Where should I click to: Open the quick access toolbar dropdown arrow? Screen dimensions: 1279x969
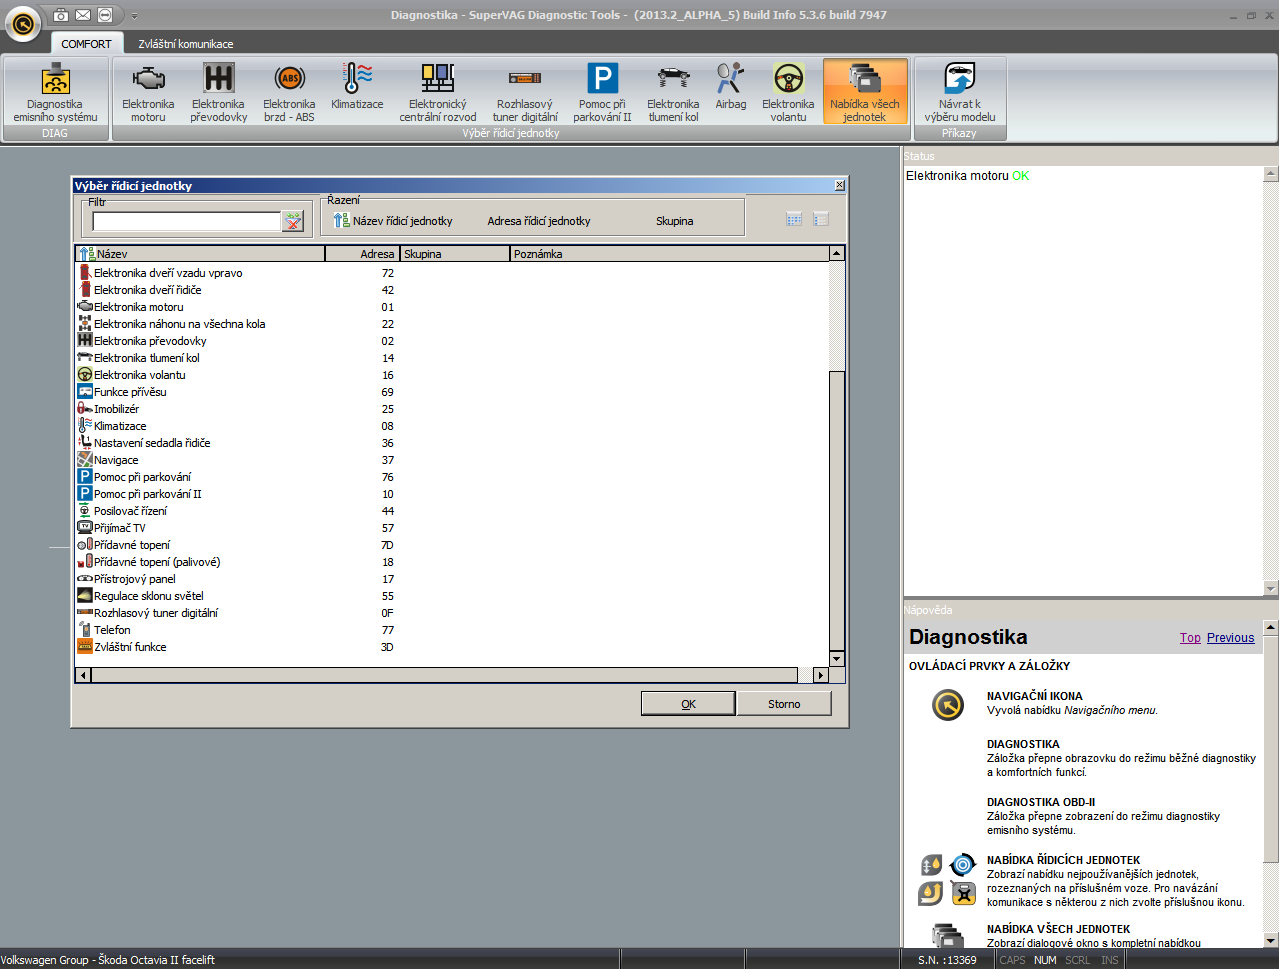(135, 16)
